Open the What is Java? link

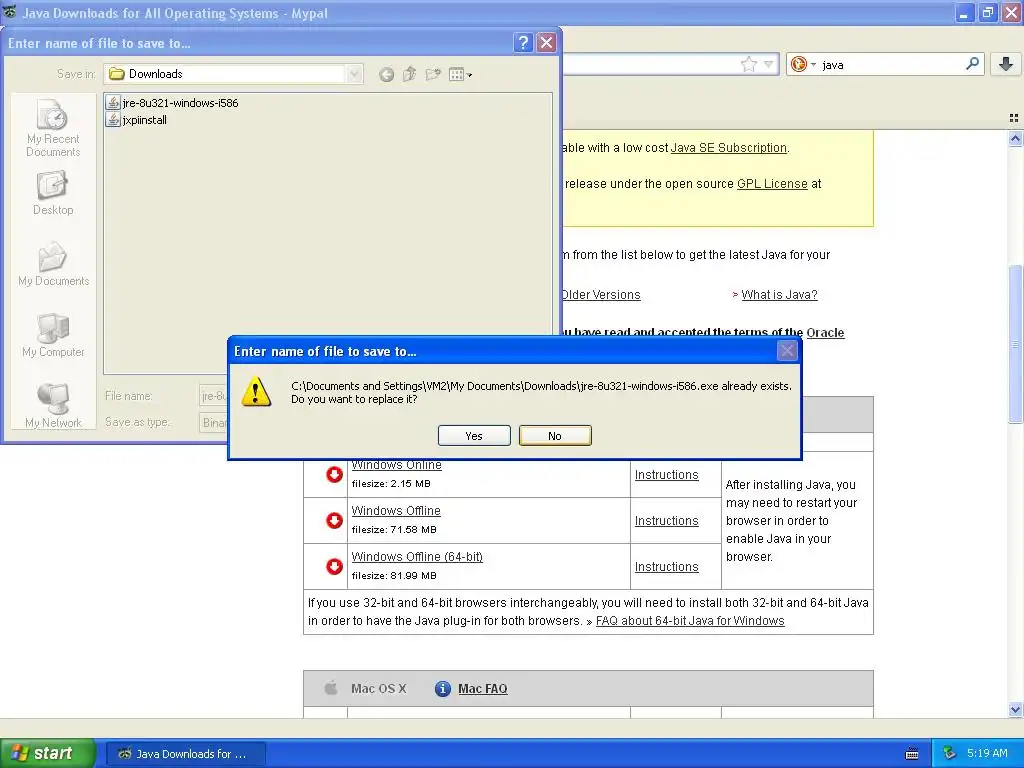tap(779, 295)
